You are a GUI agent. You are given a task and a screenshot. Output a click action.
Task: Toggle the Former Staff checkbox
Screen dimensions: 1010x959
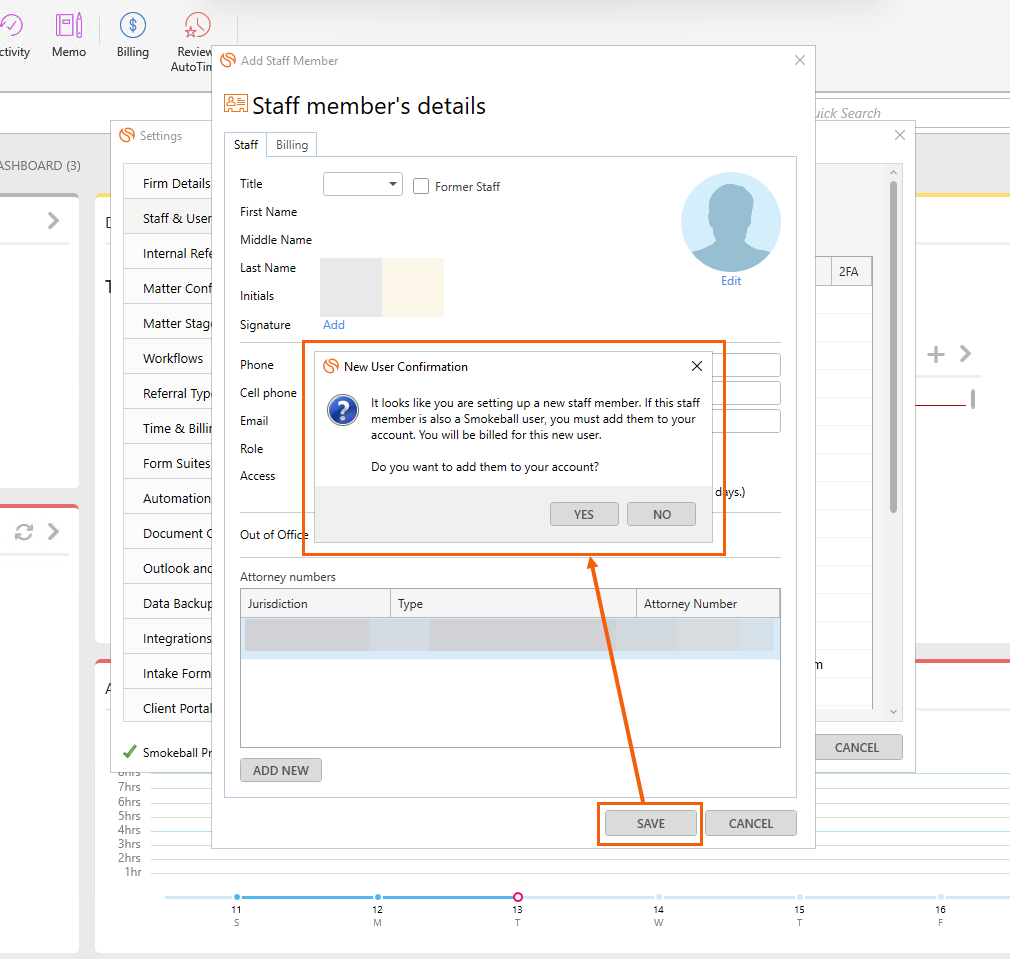[421, 186]
